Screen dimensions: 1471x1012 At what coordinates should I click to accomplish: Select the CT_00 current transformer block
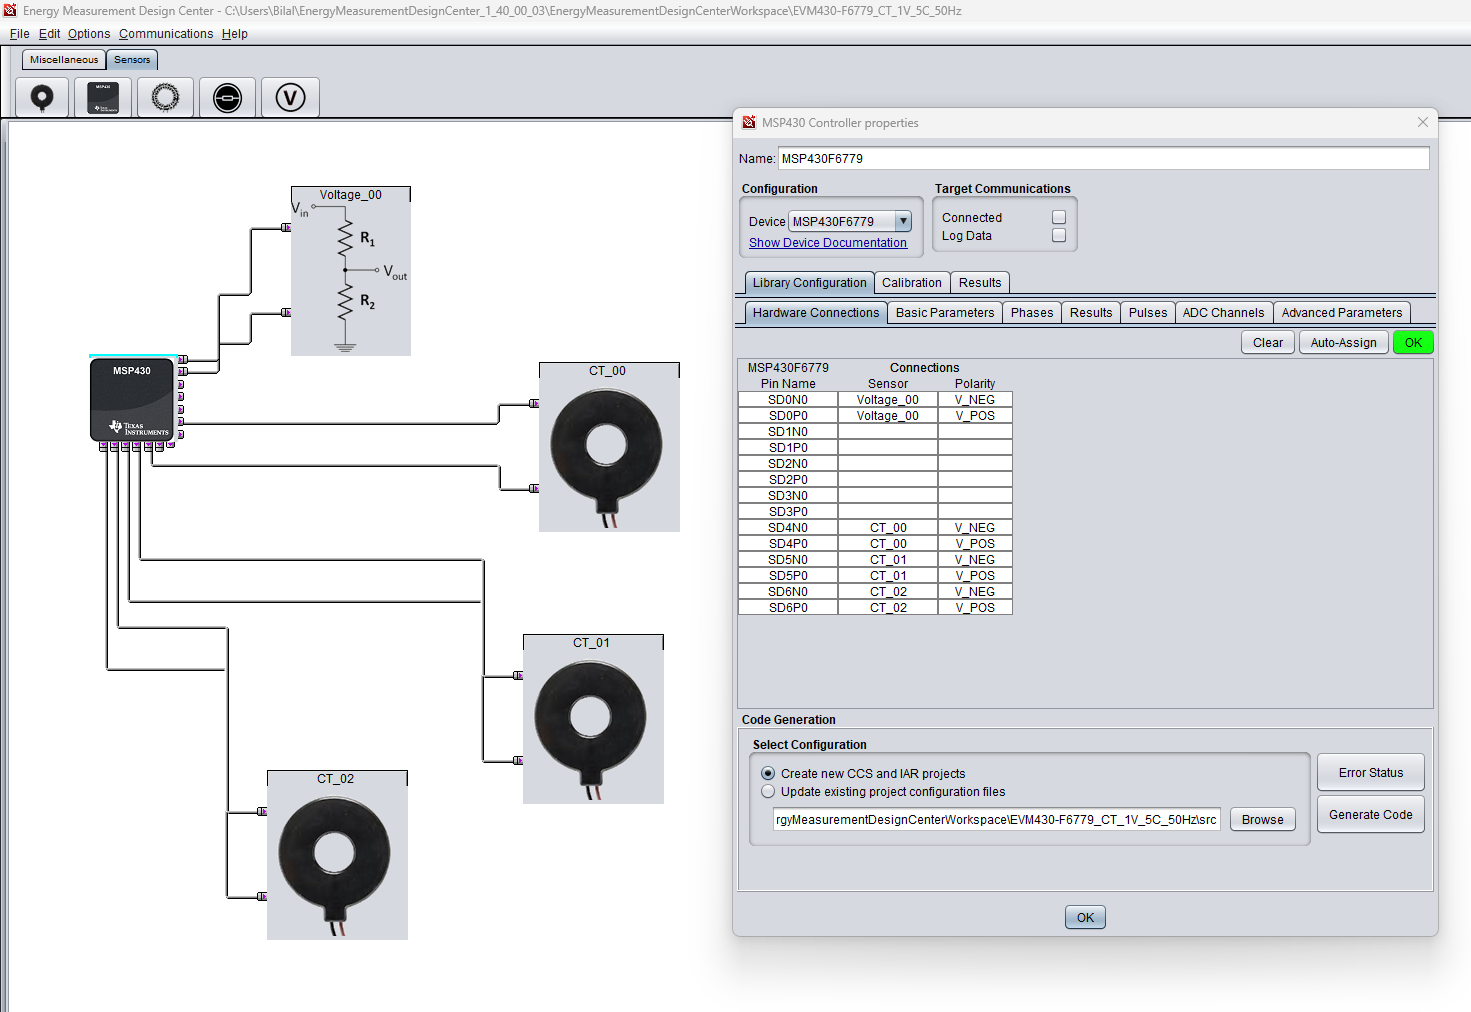point(609,447)
